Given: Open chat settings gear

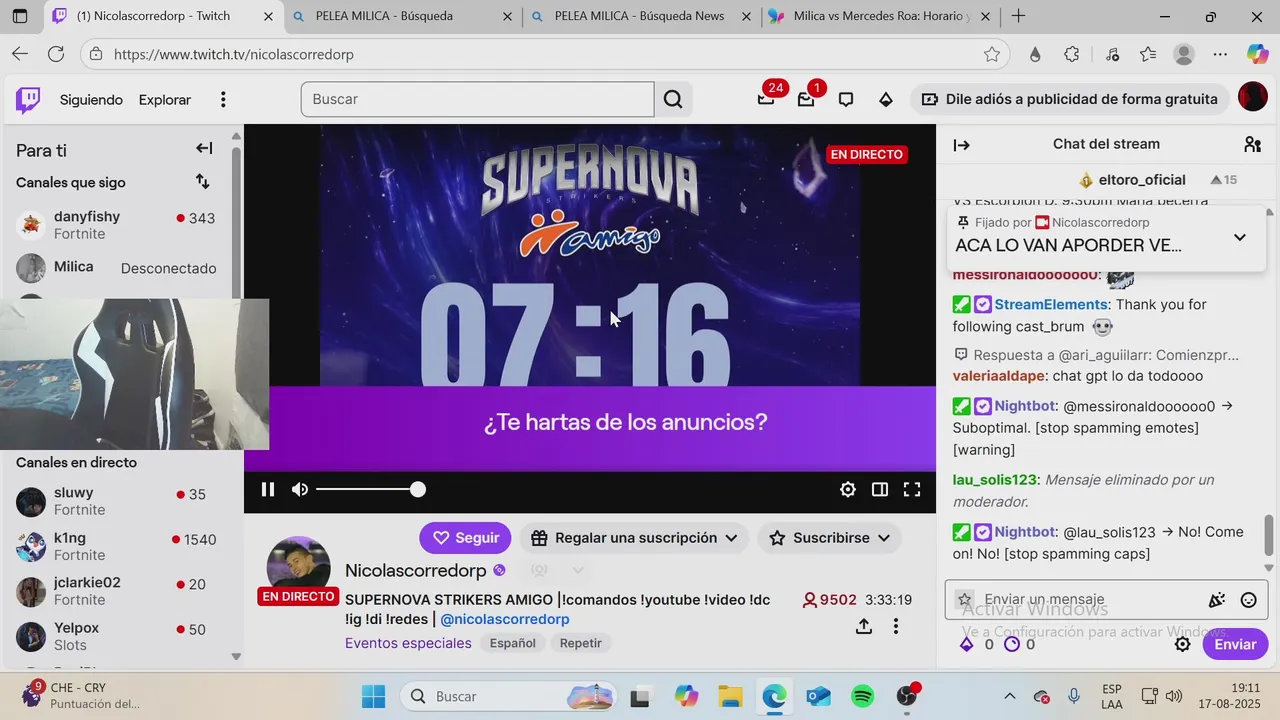Looking at the screenshot, I should (1182, 644).
